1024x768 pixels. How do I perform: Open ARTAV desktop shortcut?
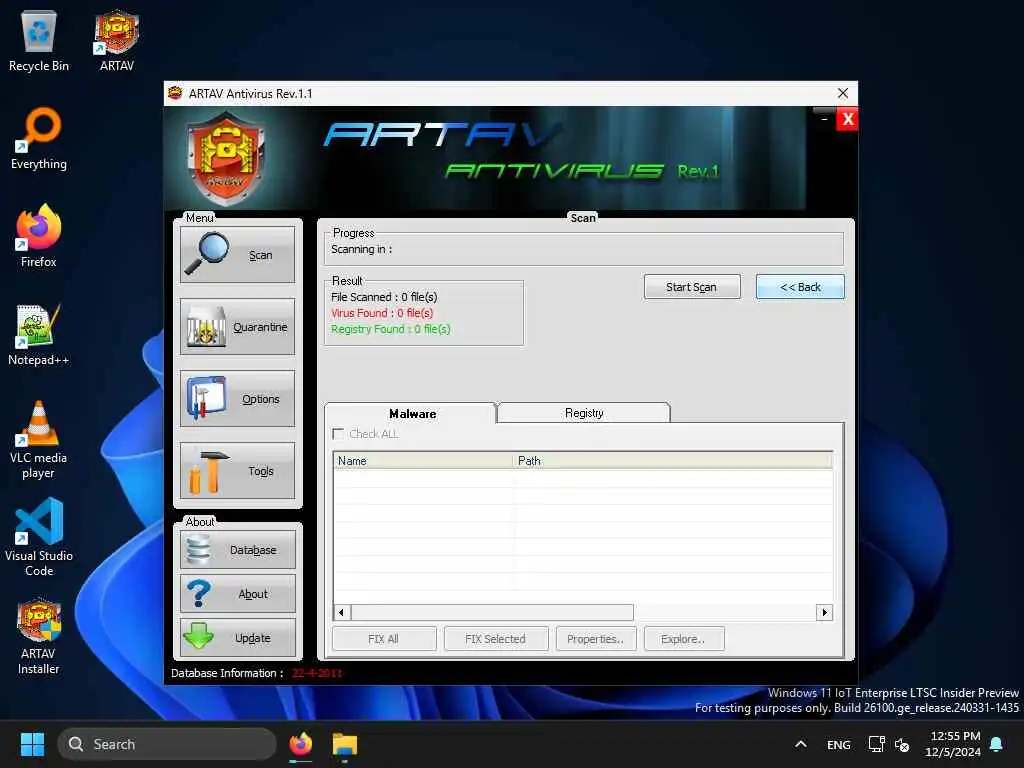[x=117, y=41]
